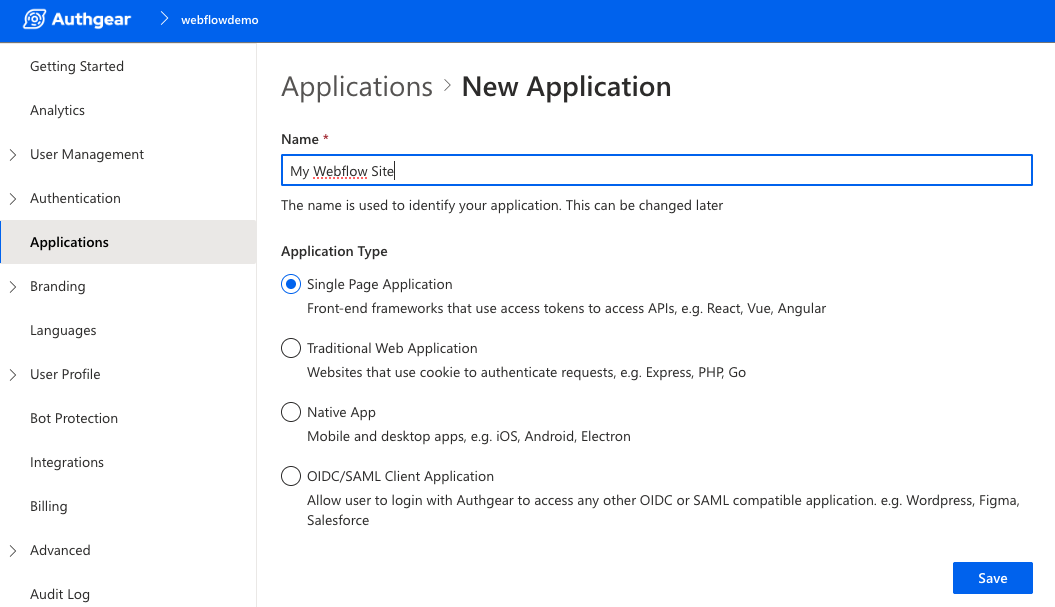This screenshot has height=607, width=1055.
Task: Expand the Authentication section chevron
Action: [13, 198]
